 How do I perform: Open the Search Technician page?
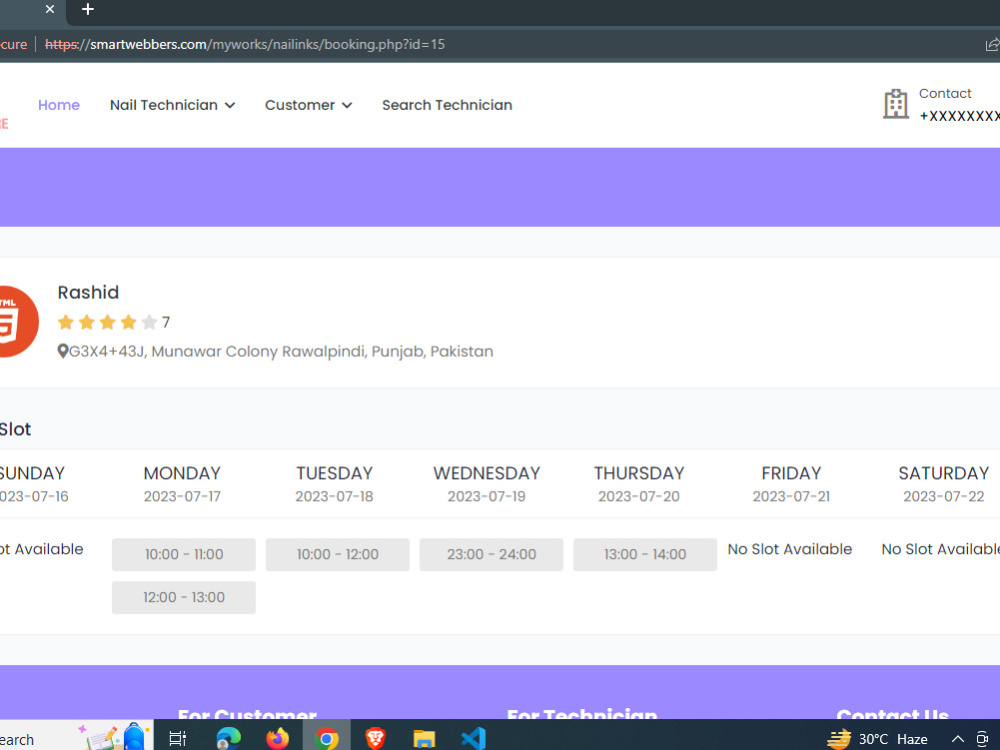tap(447, 105)
